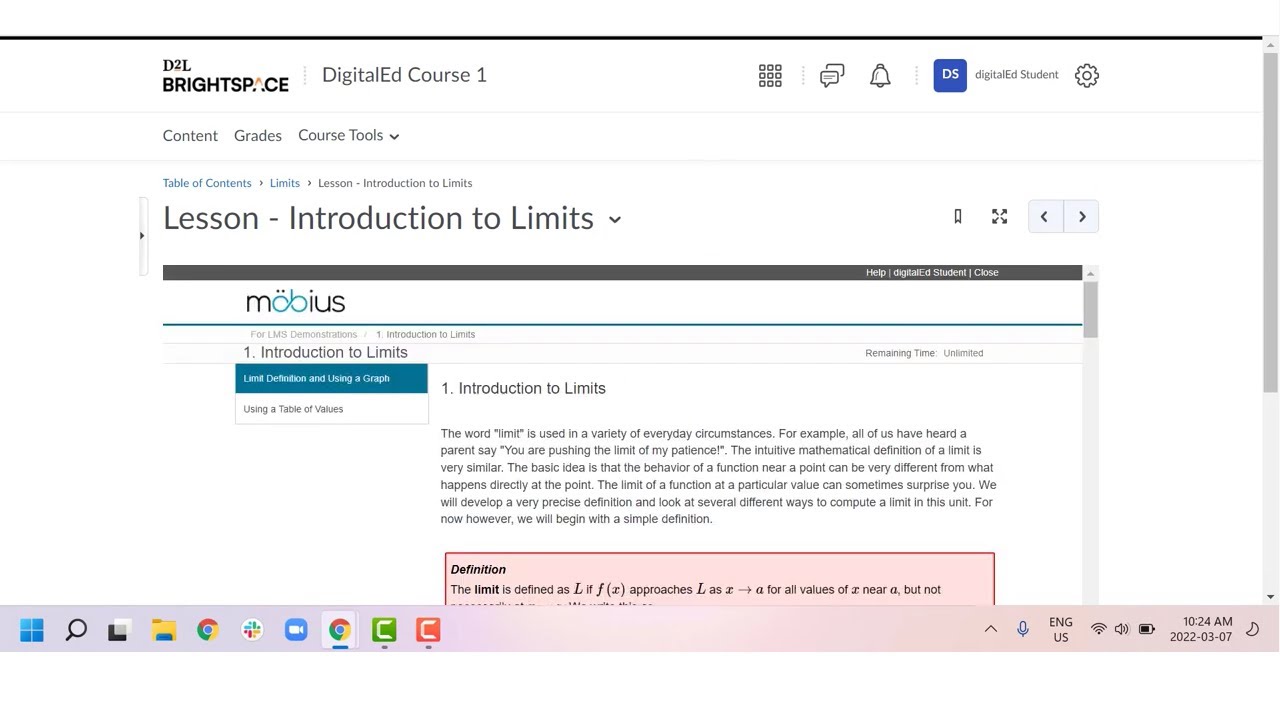Click the DS user avatar
The image size is (1280, 720).
coord(950,75)
